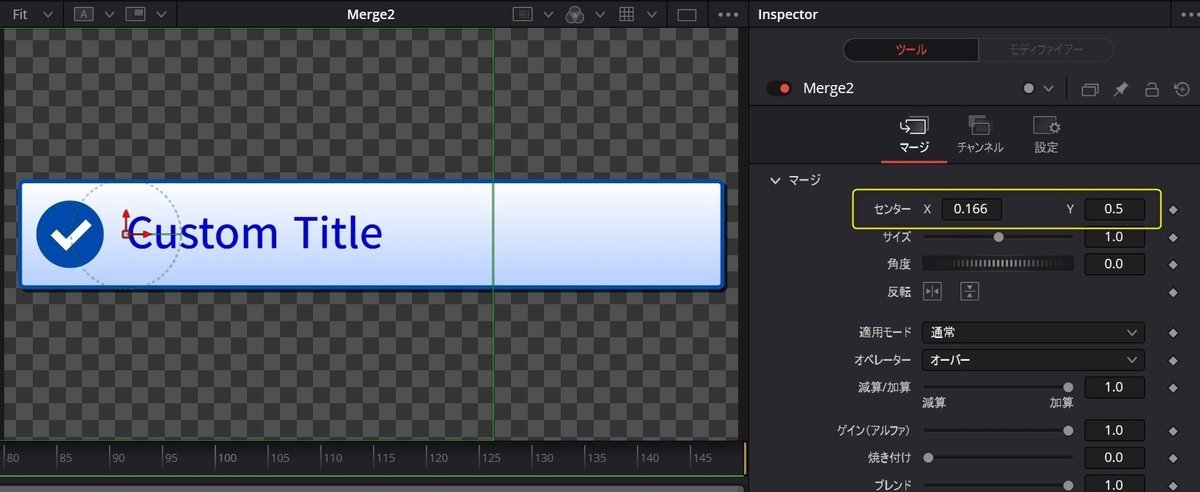
Task: Click the single viewer rectangle icon
Action: click(x=686, y=14)
